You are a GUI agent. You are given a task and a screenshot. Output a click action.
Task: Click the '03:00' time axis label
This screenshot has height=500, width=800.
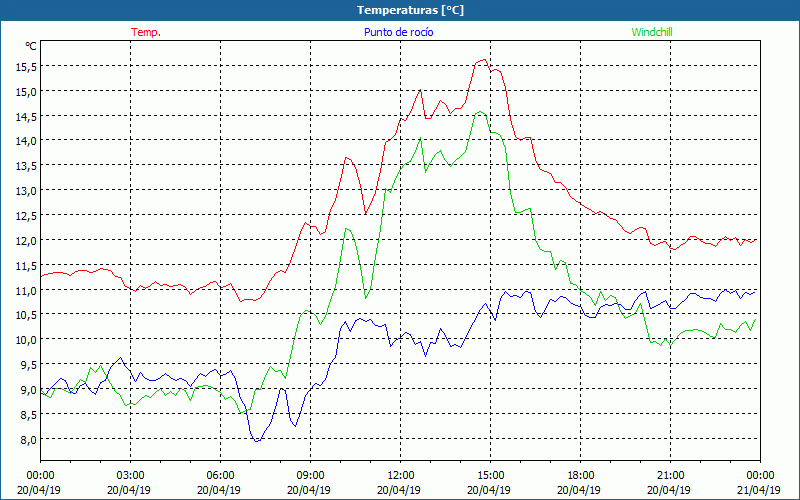point(130,476)
